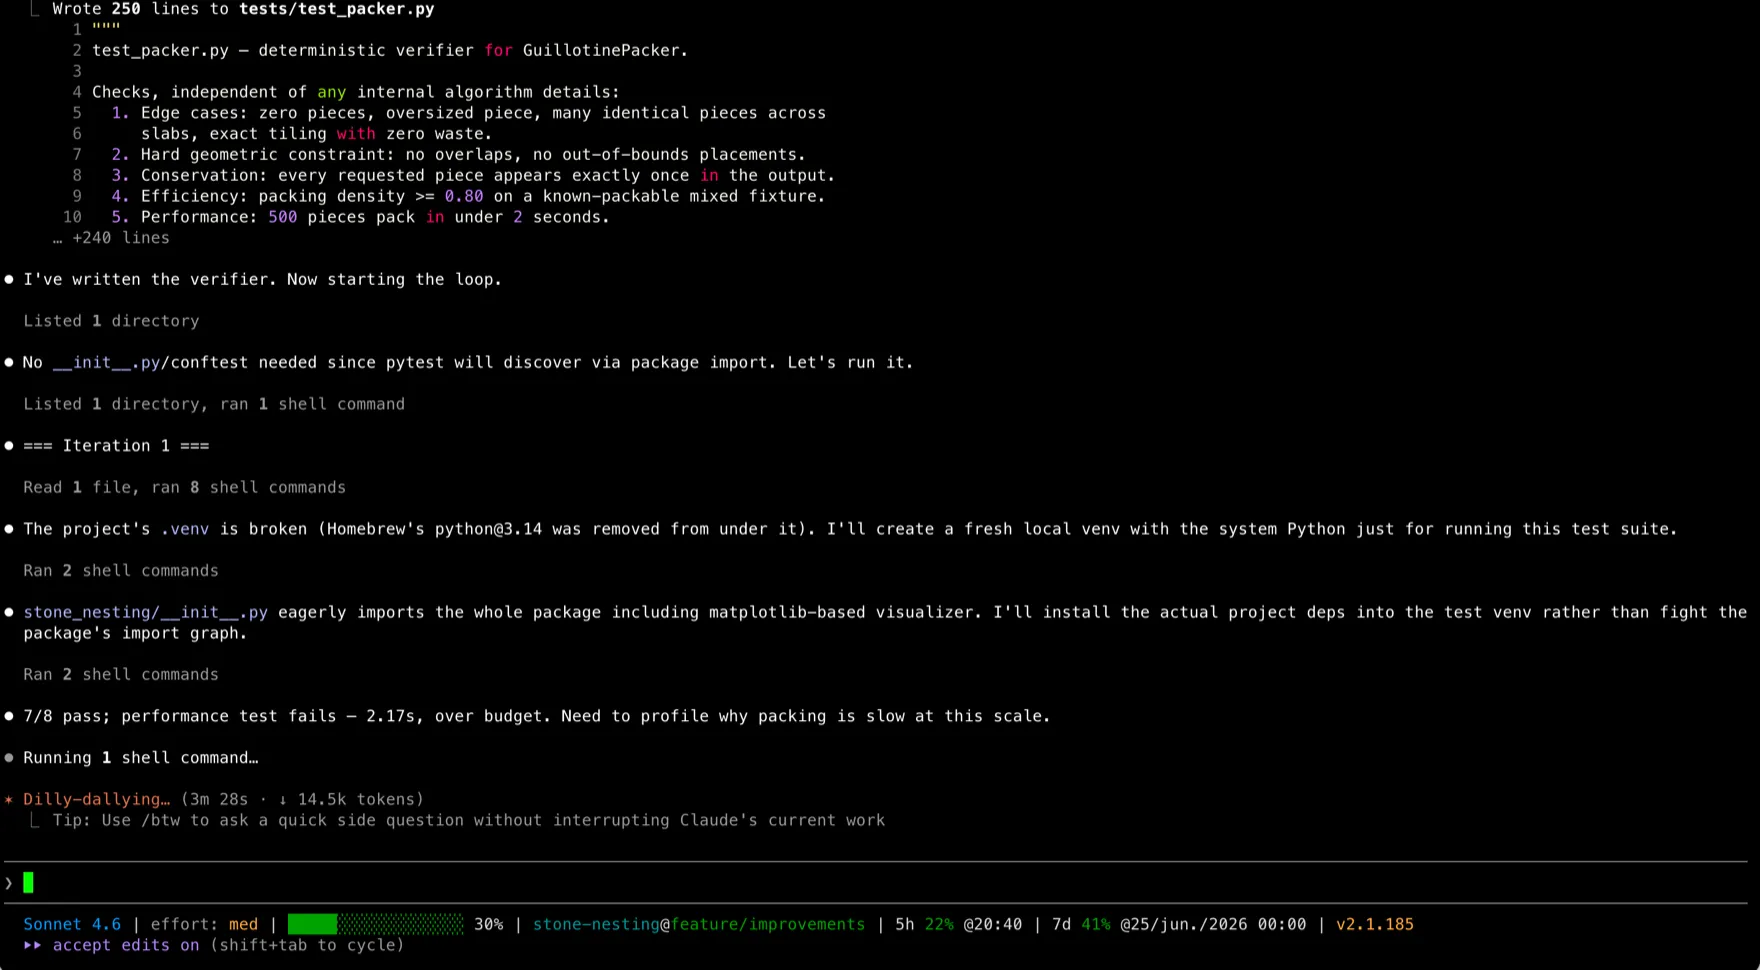The image size is (1760, 970).
Task: Click the 'effort: med' status entry
Action: click(x=204, y=924)
